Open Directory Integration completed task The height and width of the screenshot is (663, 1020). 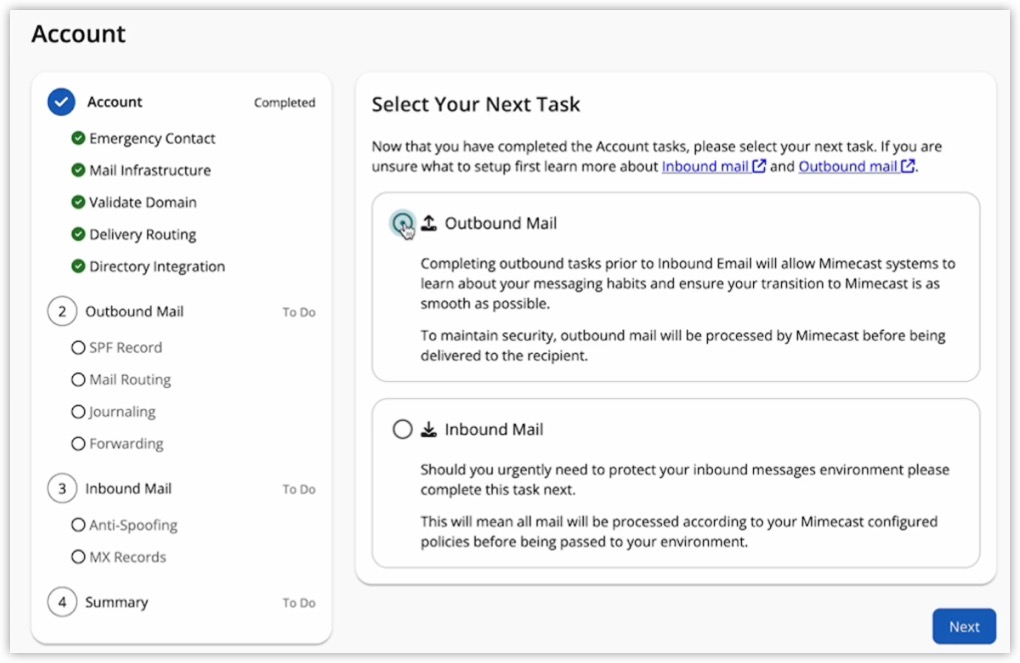pos(157,267)
